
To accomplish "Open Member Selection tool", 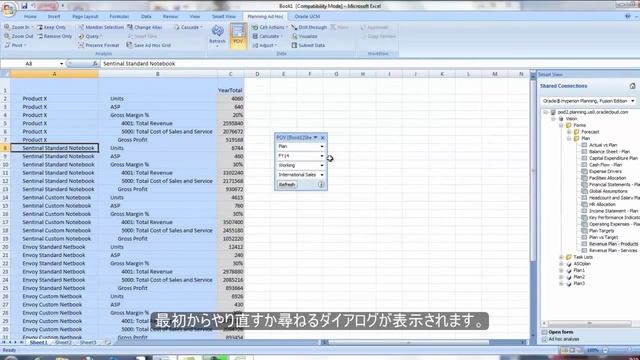I will pyautogui.click(x=101, y=27).
